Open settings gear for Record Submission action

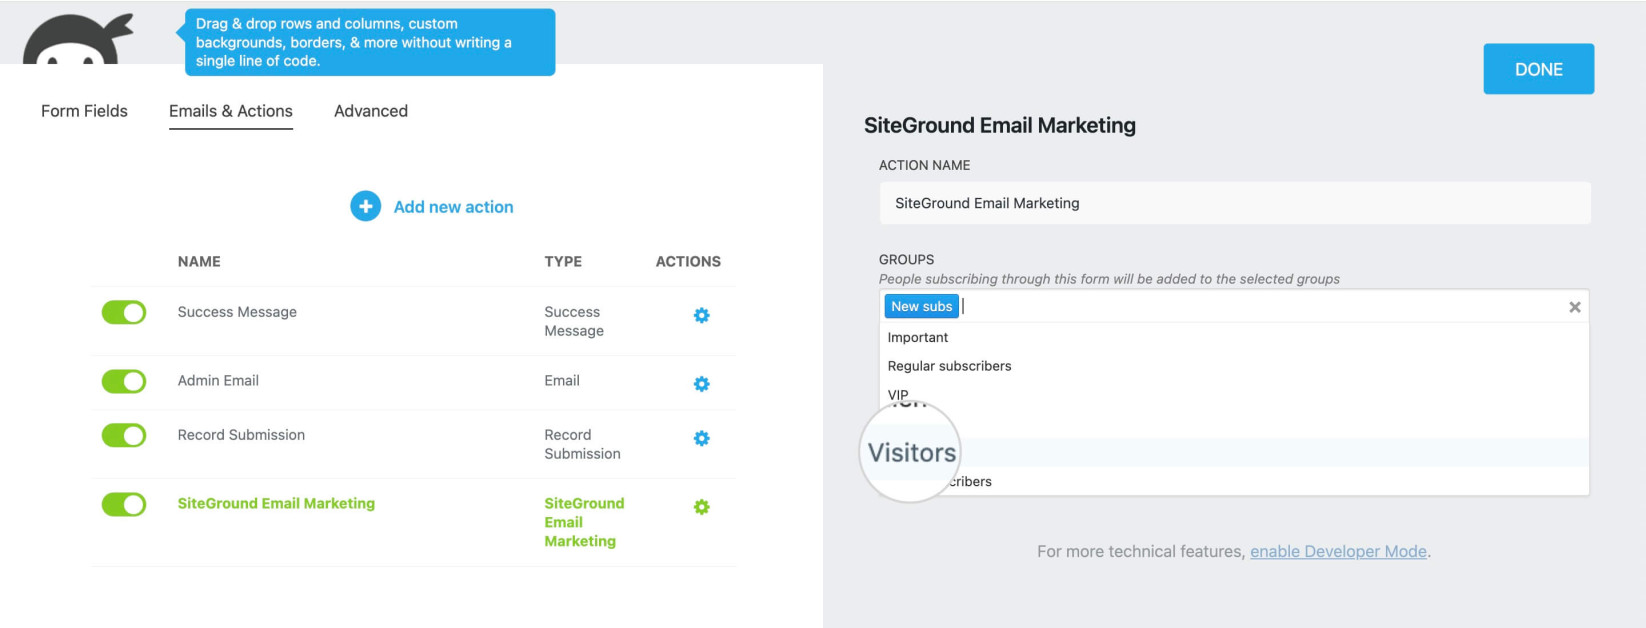702,438
